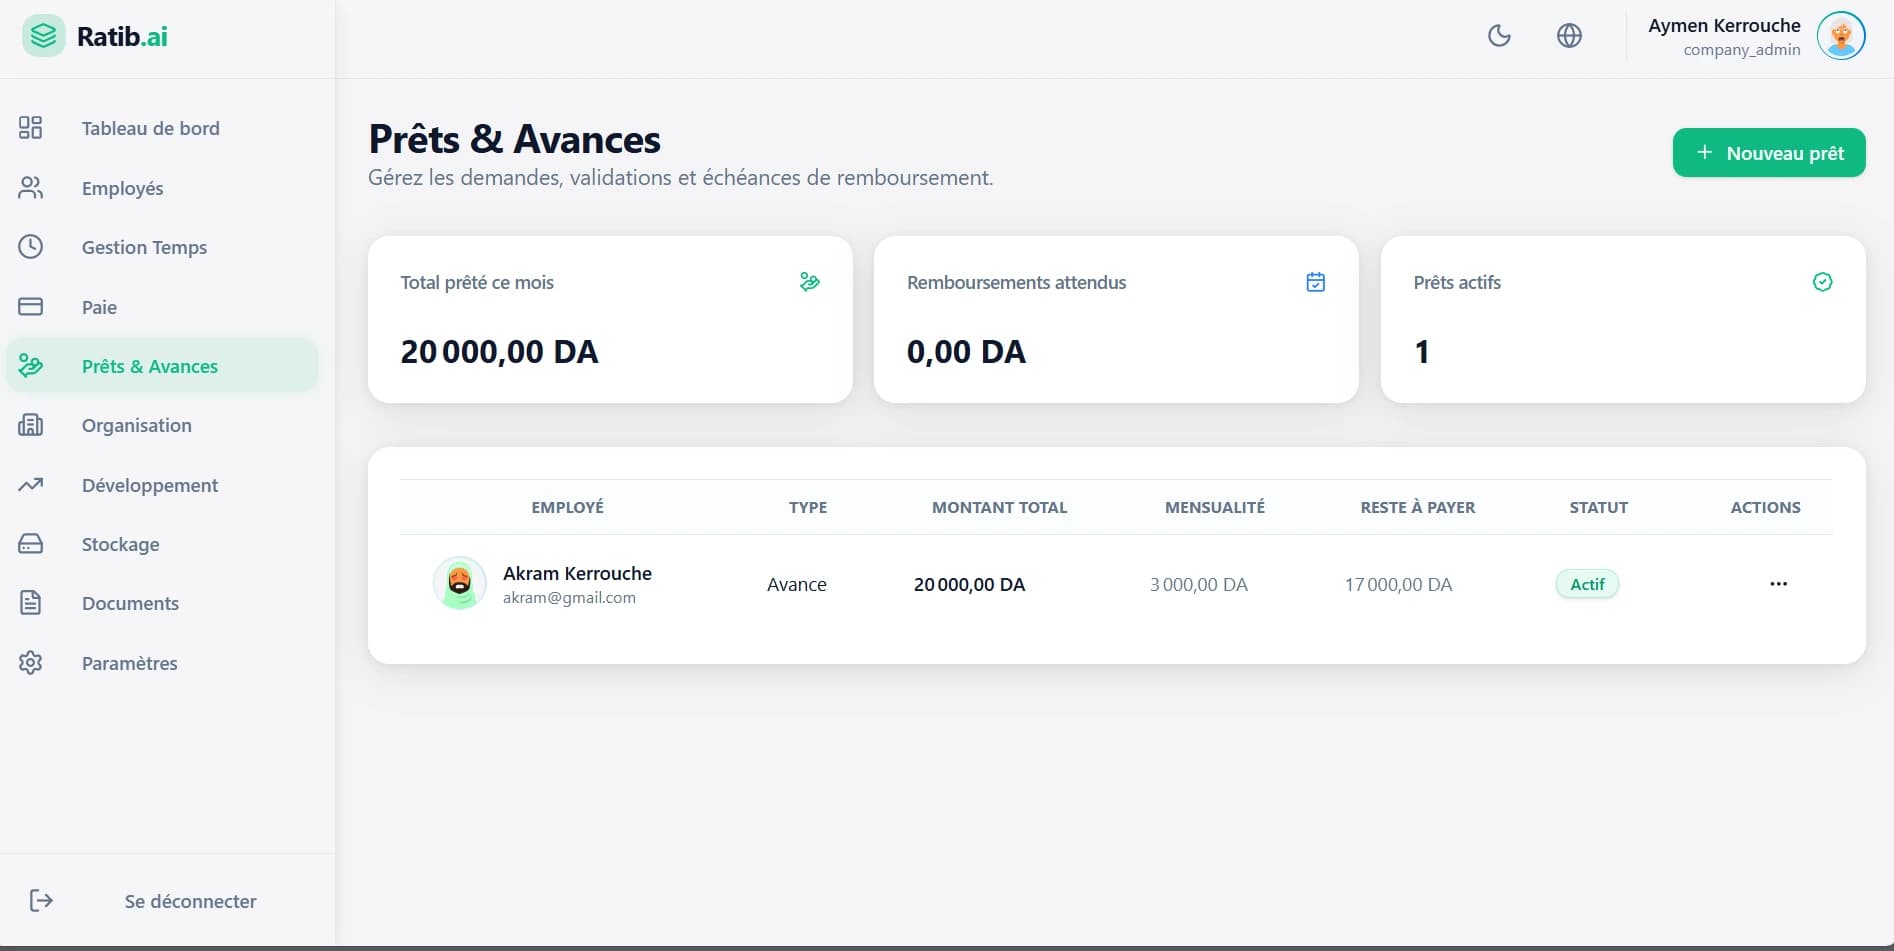The width and height of the screenshot is (1894, 951).
Task: Log out via Se déconnecter
Action: [x=190, y=901]
